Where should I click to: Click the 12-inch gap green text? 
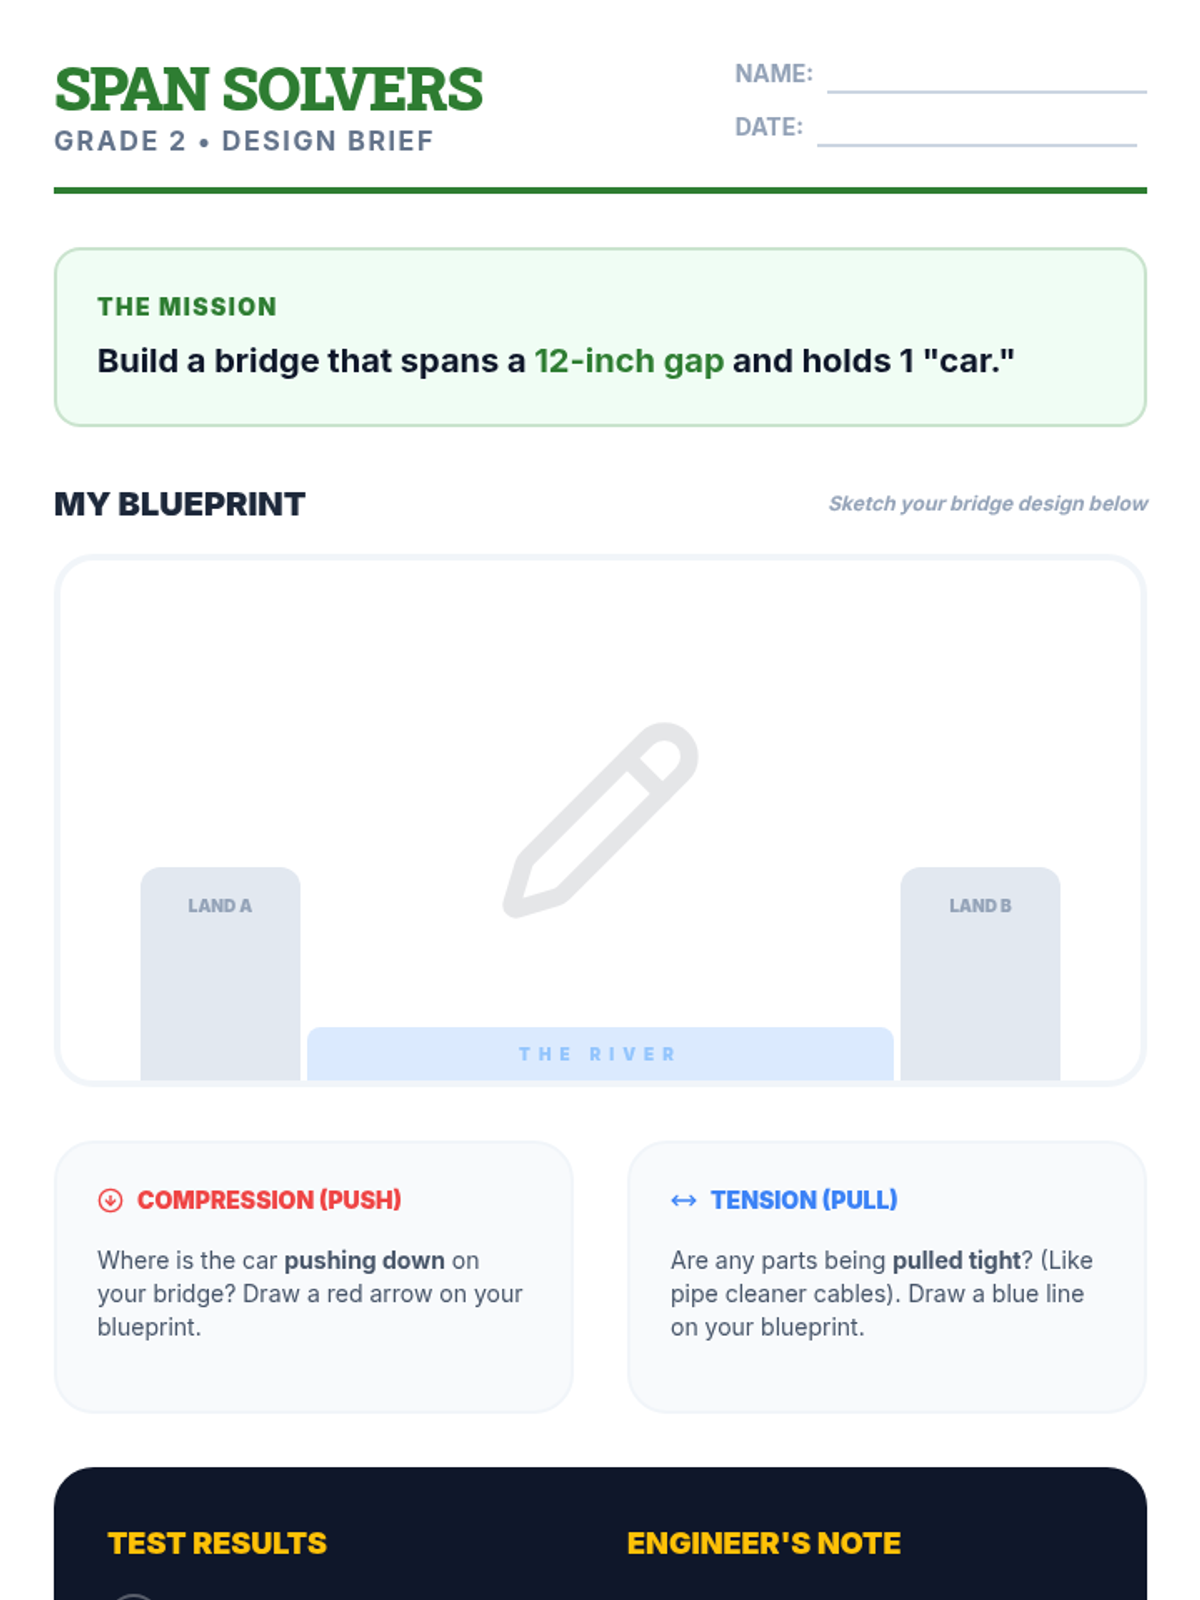click(x=629, y=361)
